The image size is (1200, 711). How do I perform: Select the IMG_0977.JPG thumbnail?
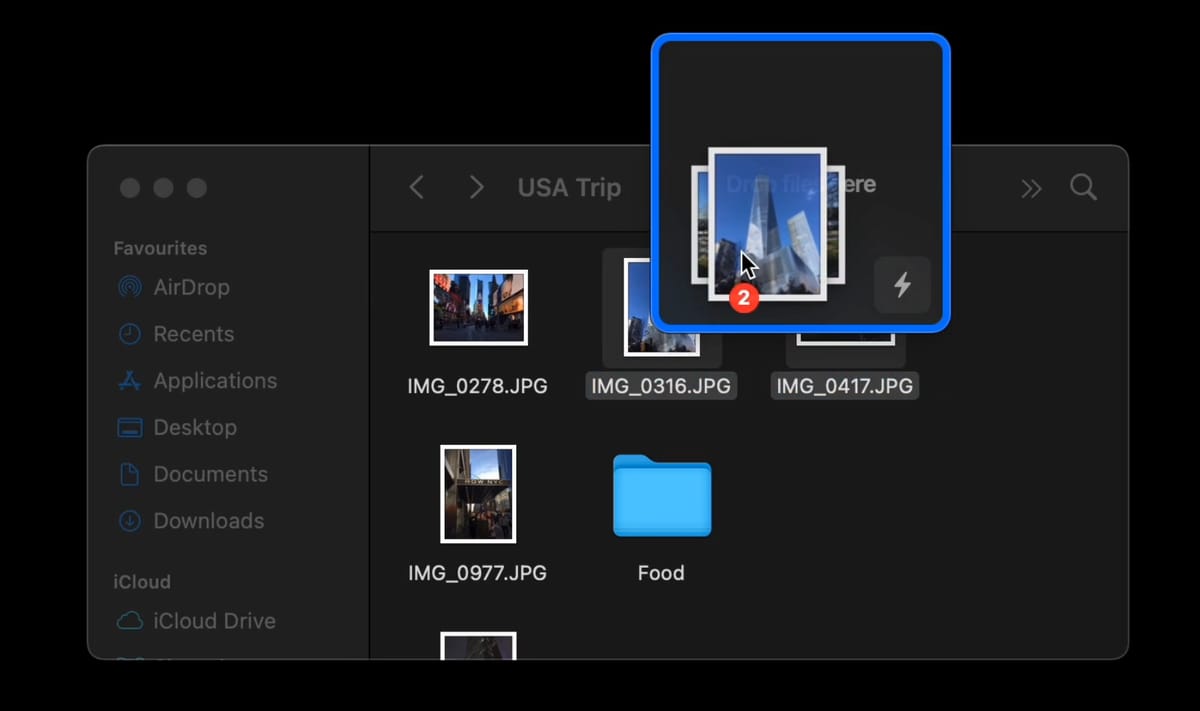tap(478, 494)
